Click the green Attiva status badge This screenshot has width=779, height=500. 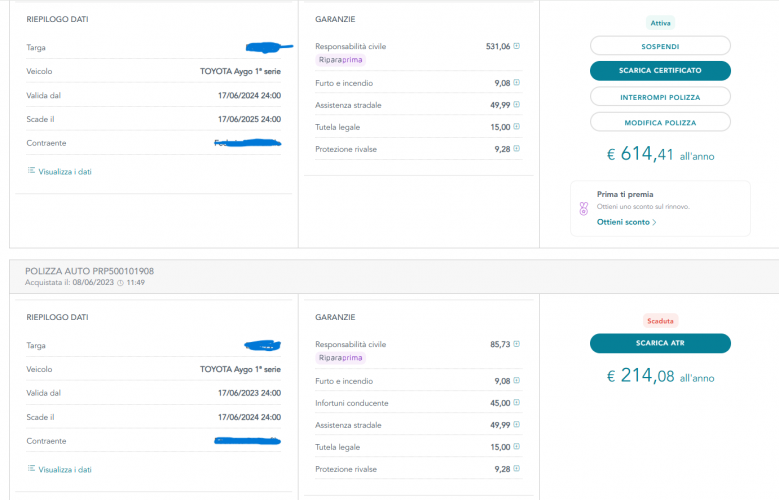point(660,22)
